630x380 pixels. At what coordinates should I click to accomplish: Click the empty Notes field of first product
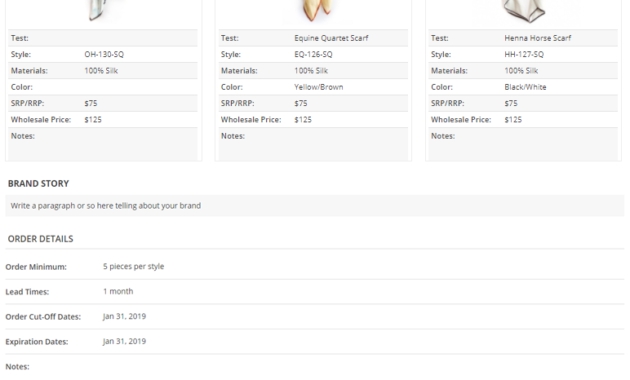[103, 144]
